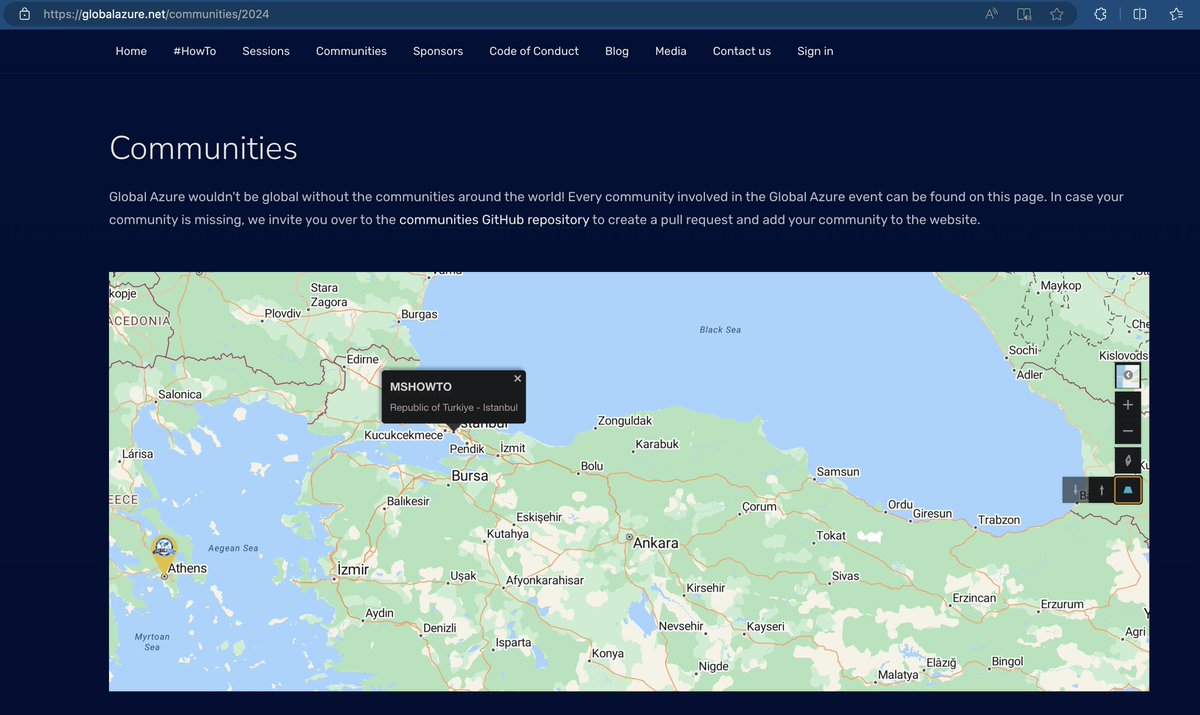
Task: Click the Kayseri label on the map
Action: [766, 627]
